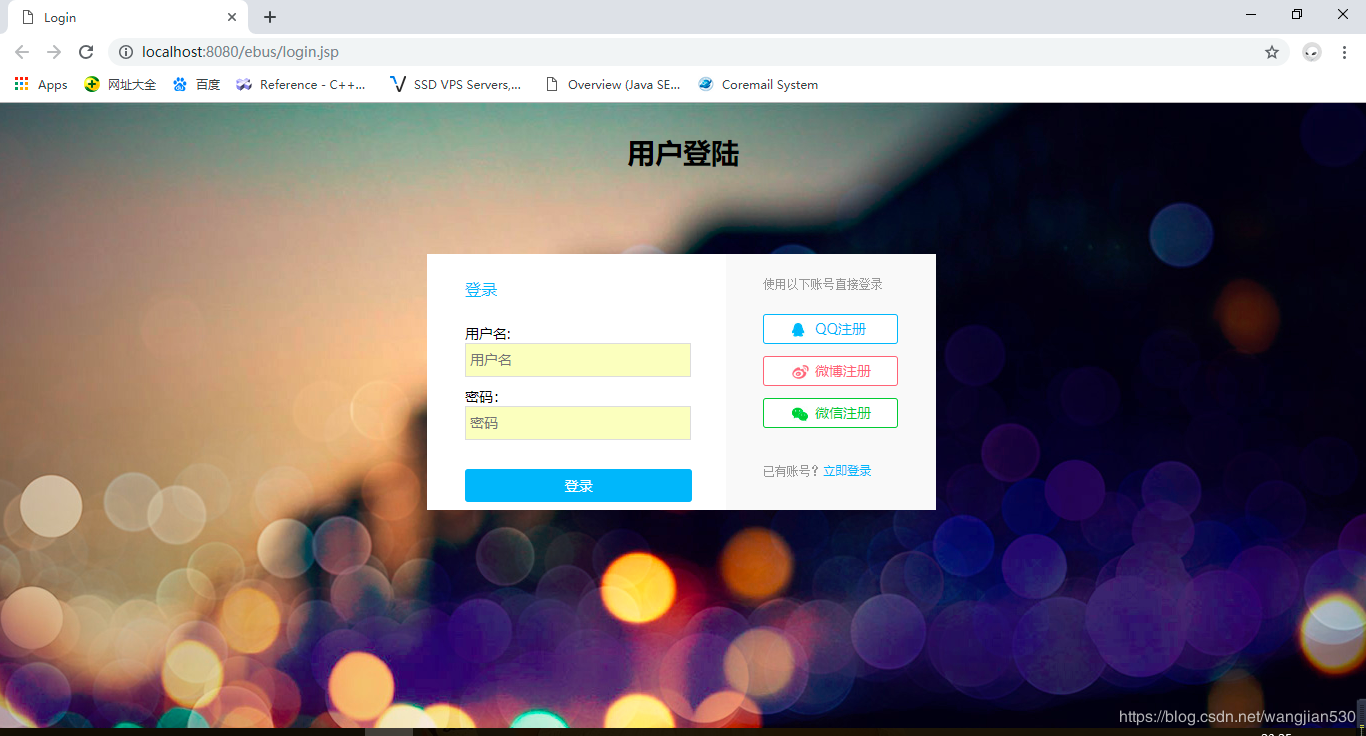Click the eye icon on 微博注册 button

[799, 370]
